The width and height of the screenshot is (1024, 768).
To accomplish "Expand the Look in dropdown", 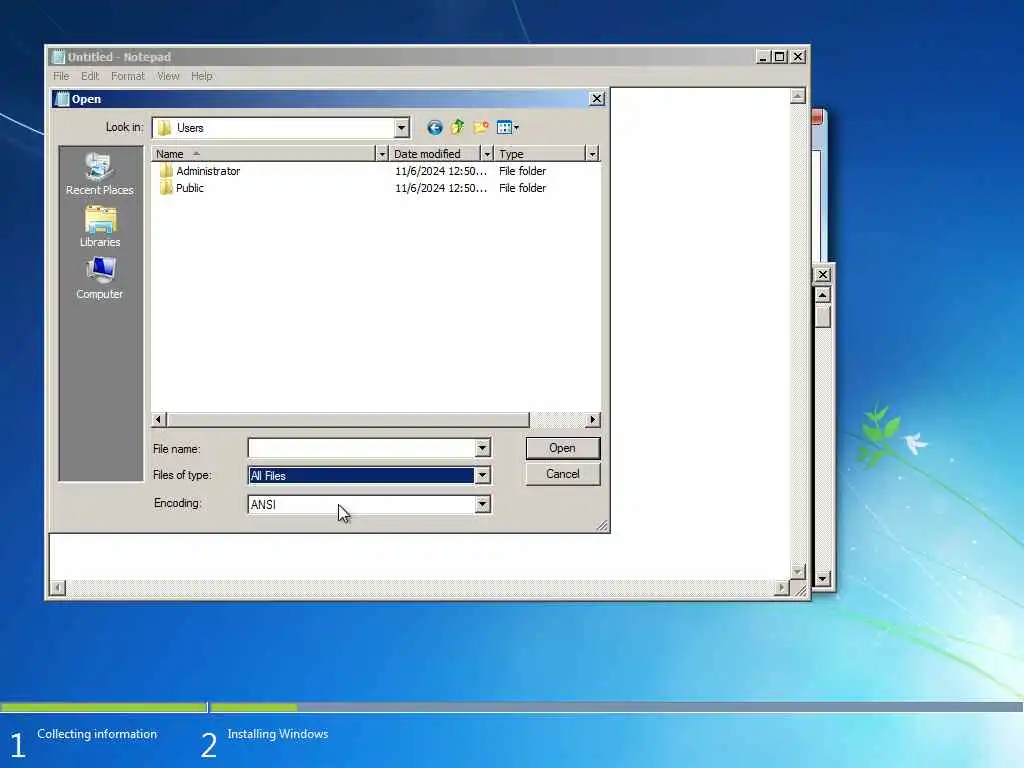I will [402, 128].
